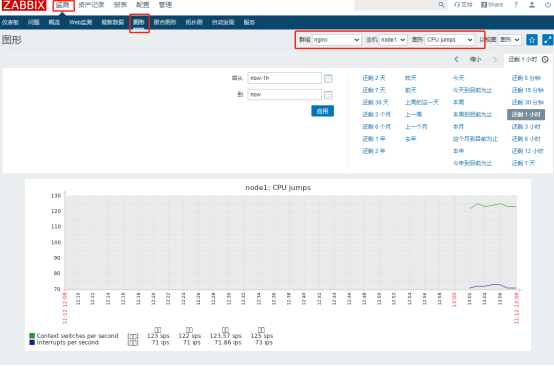This screenshot has width=554, height=366.
Task: Select the last 7 days range
Action: pyautogui.click(x=374, y=90)
